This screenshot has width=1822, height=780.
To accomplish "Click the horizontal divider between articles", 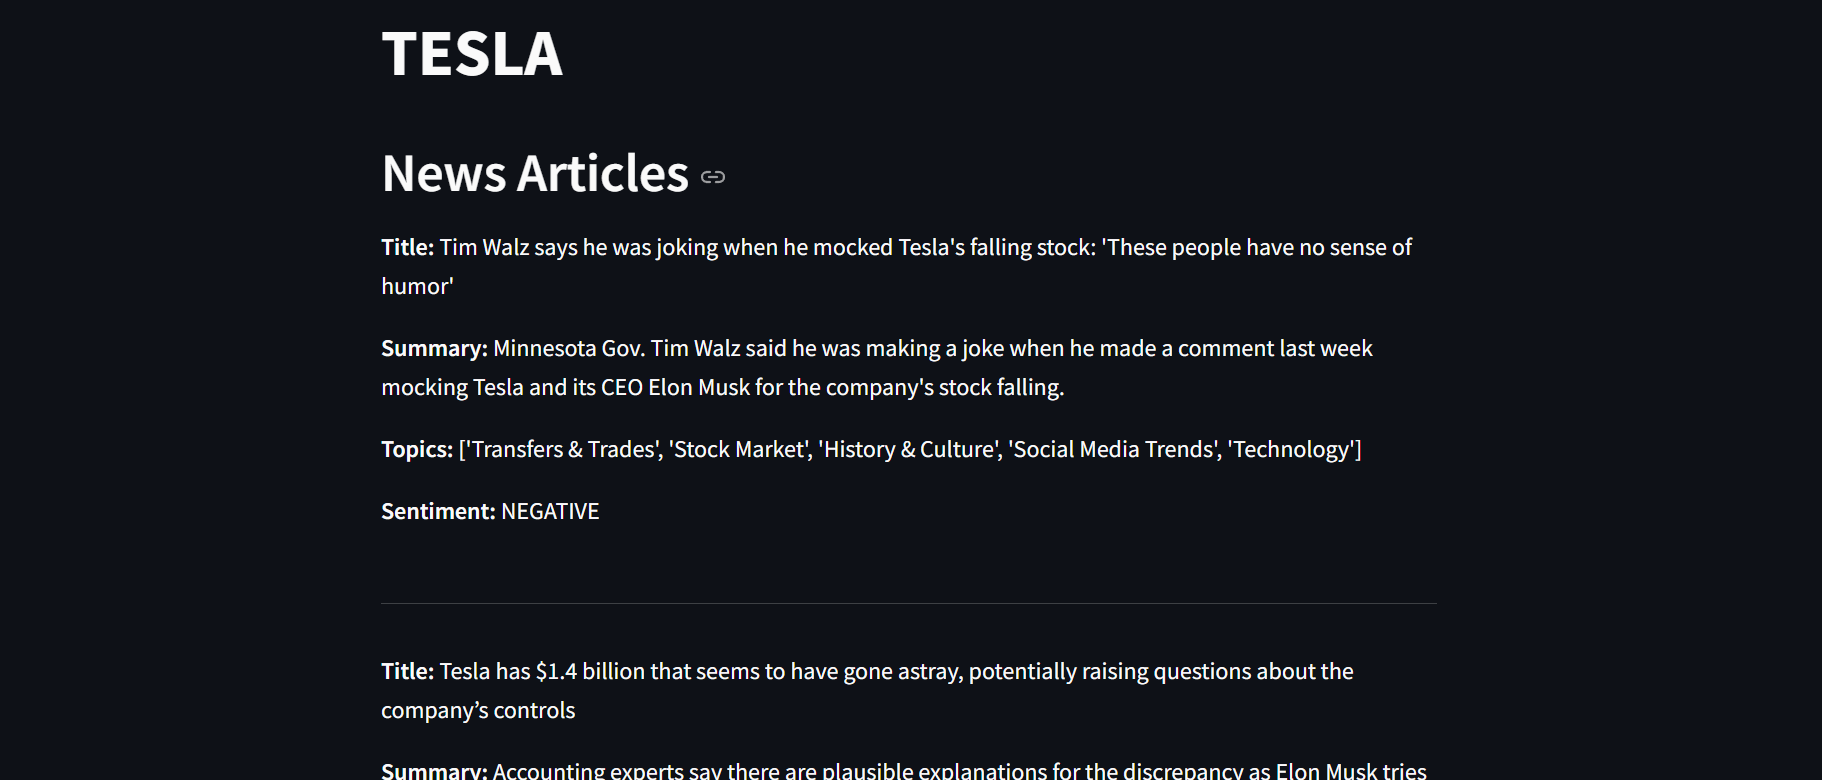I will point(908,603).
